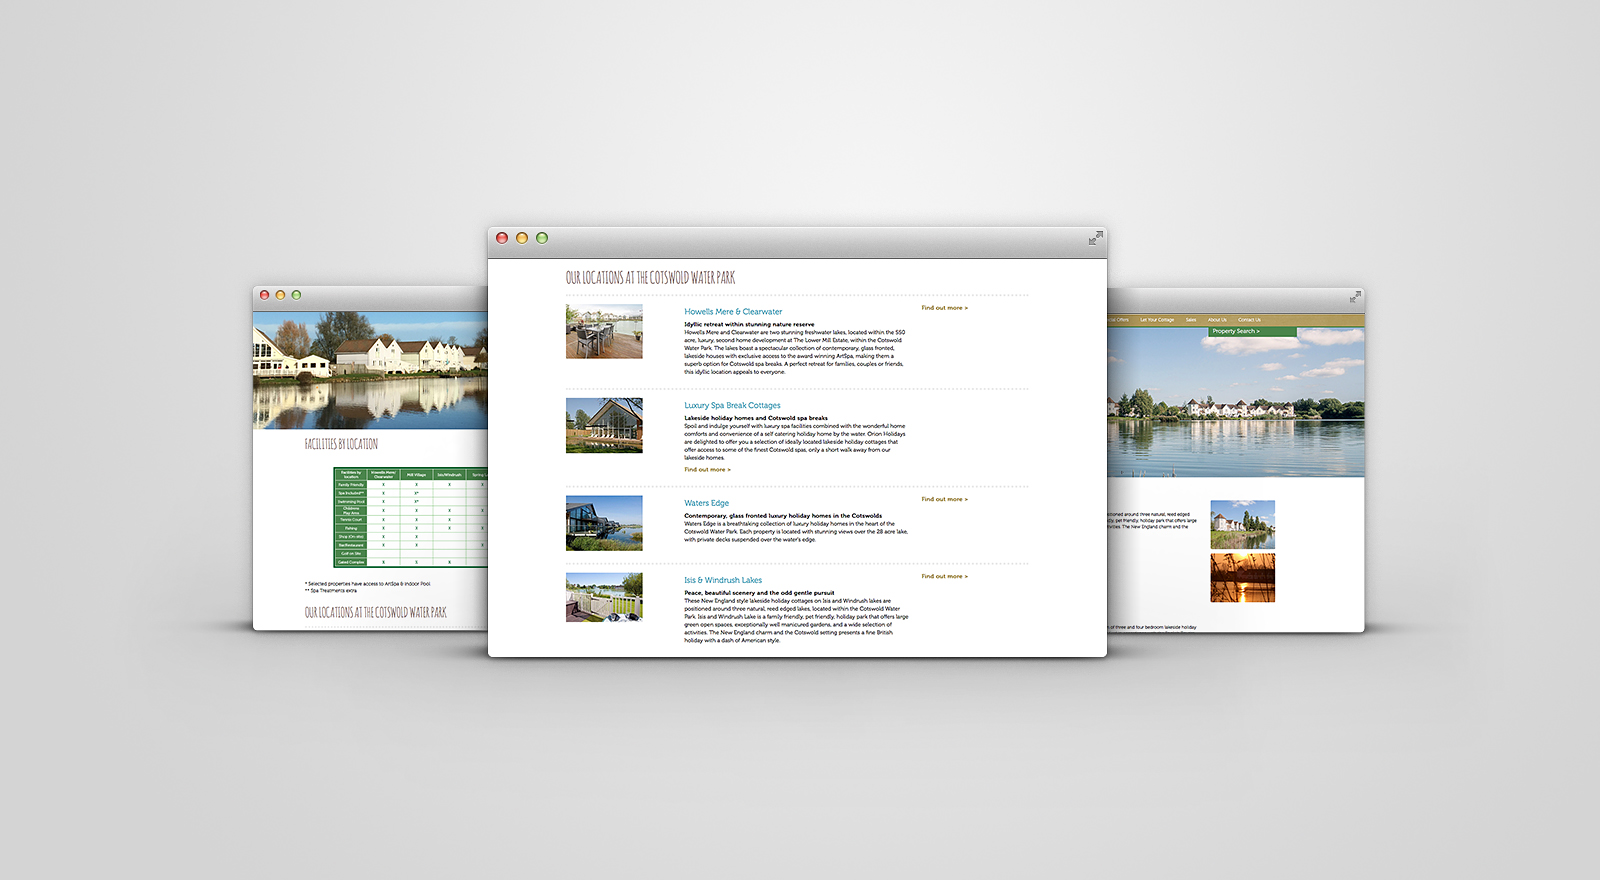Open the lakeside houses thumbnail in right window

[x=1242, y=525]
